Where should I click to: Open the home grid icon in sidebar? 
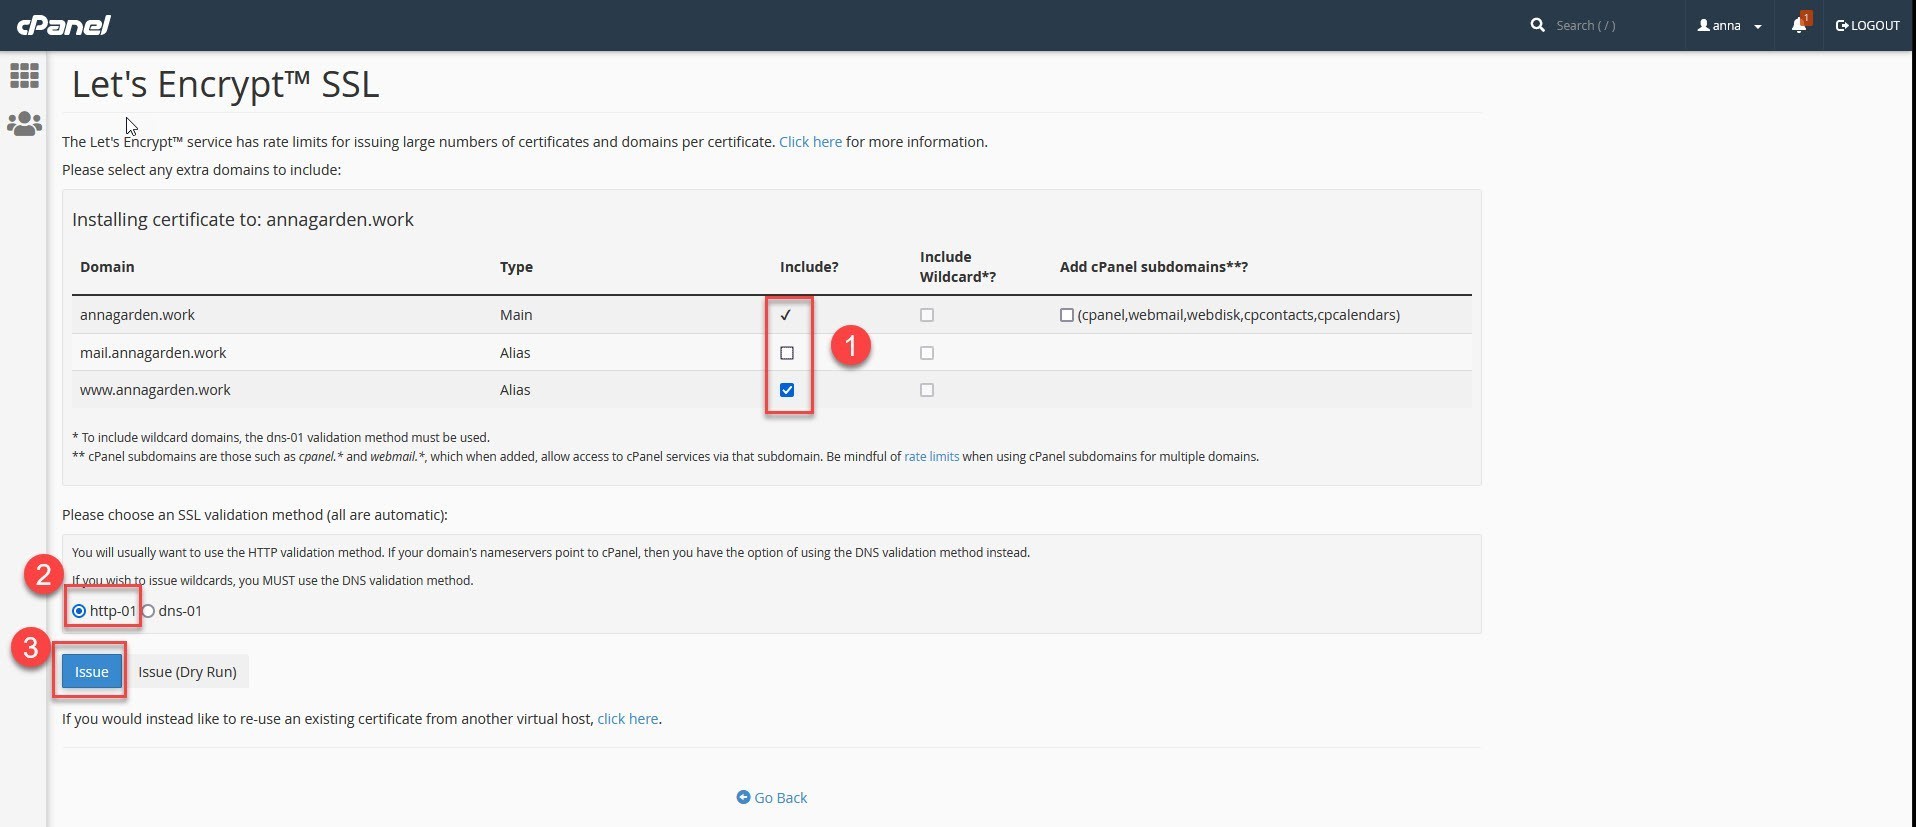24,76
